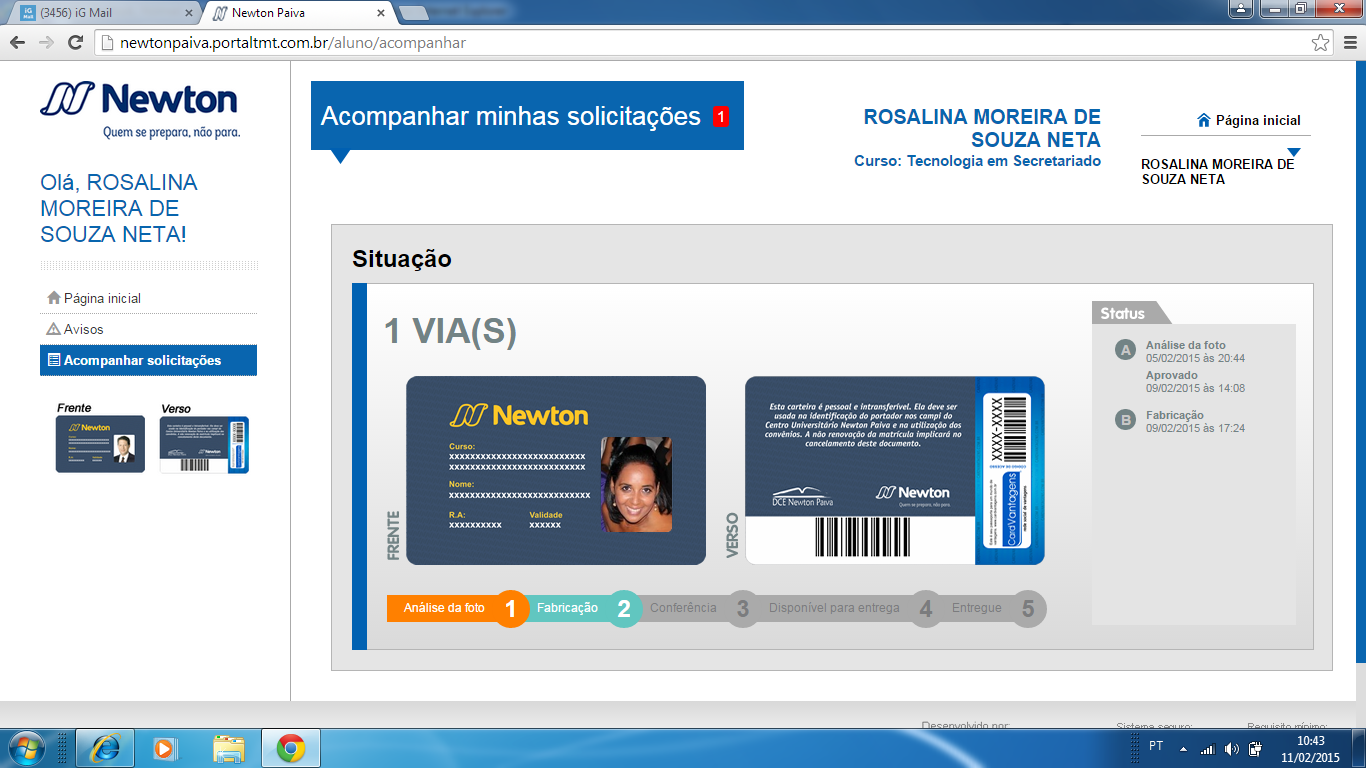Click the Verso card thumbnail in sidebar
The width and height of the screenshot is (1366, 768).
[204, 444]
